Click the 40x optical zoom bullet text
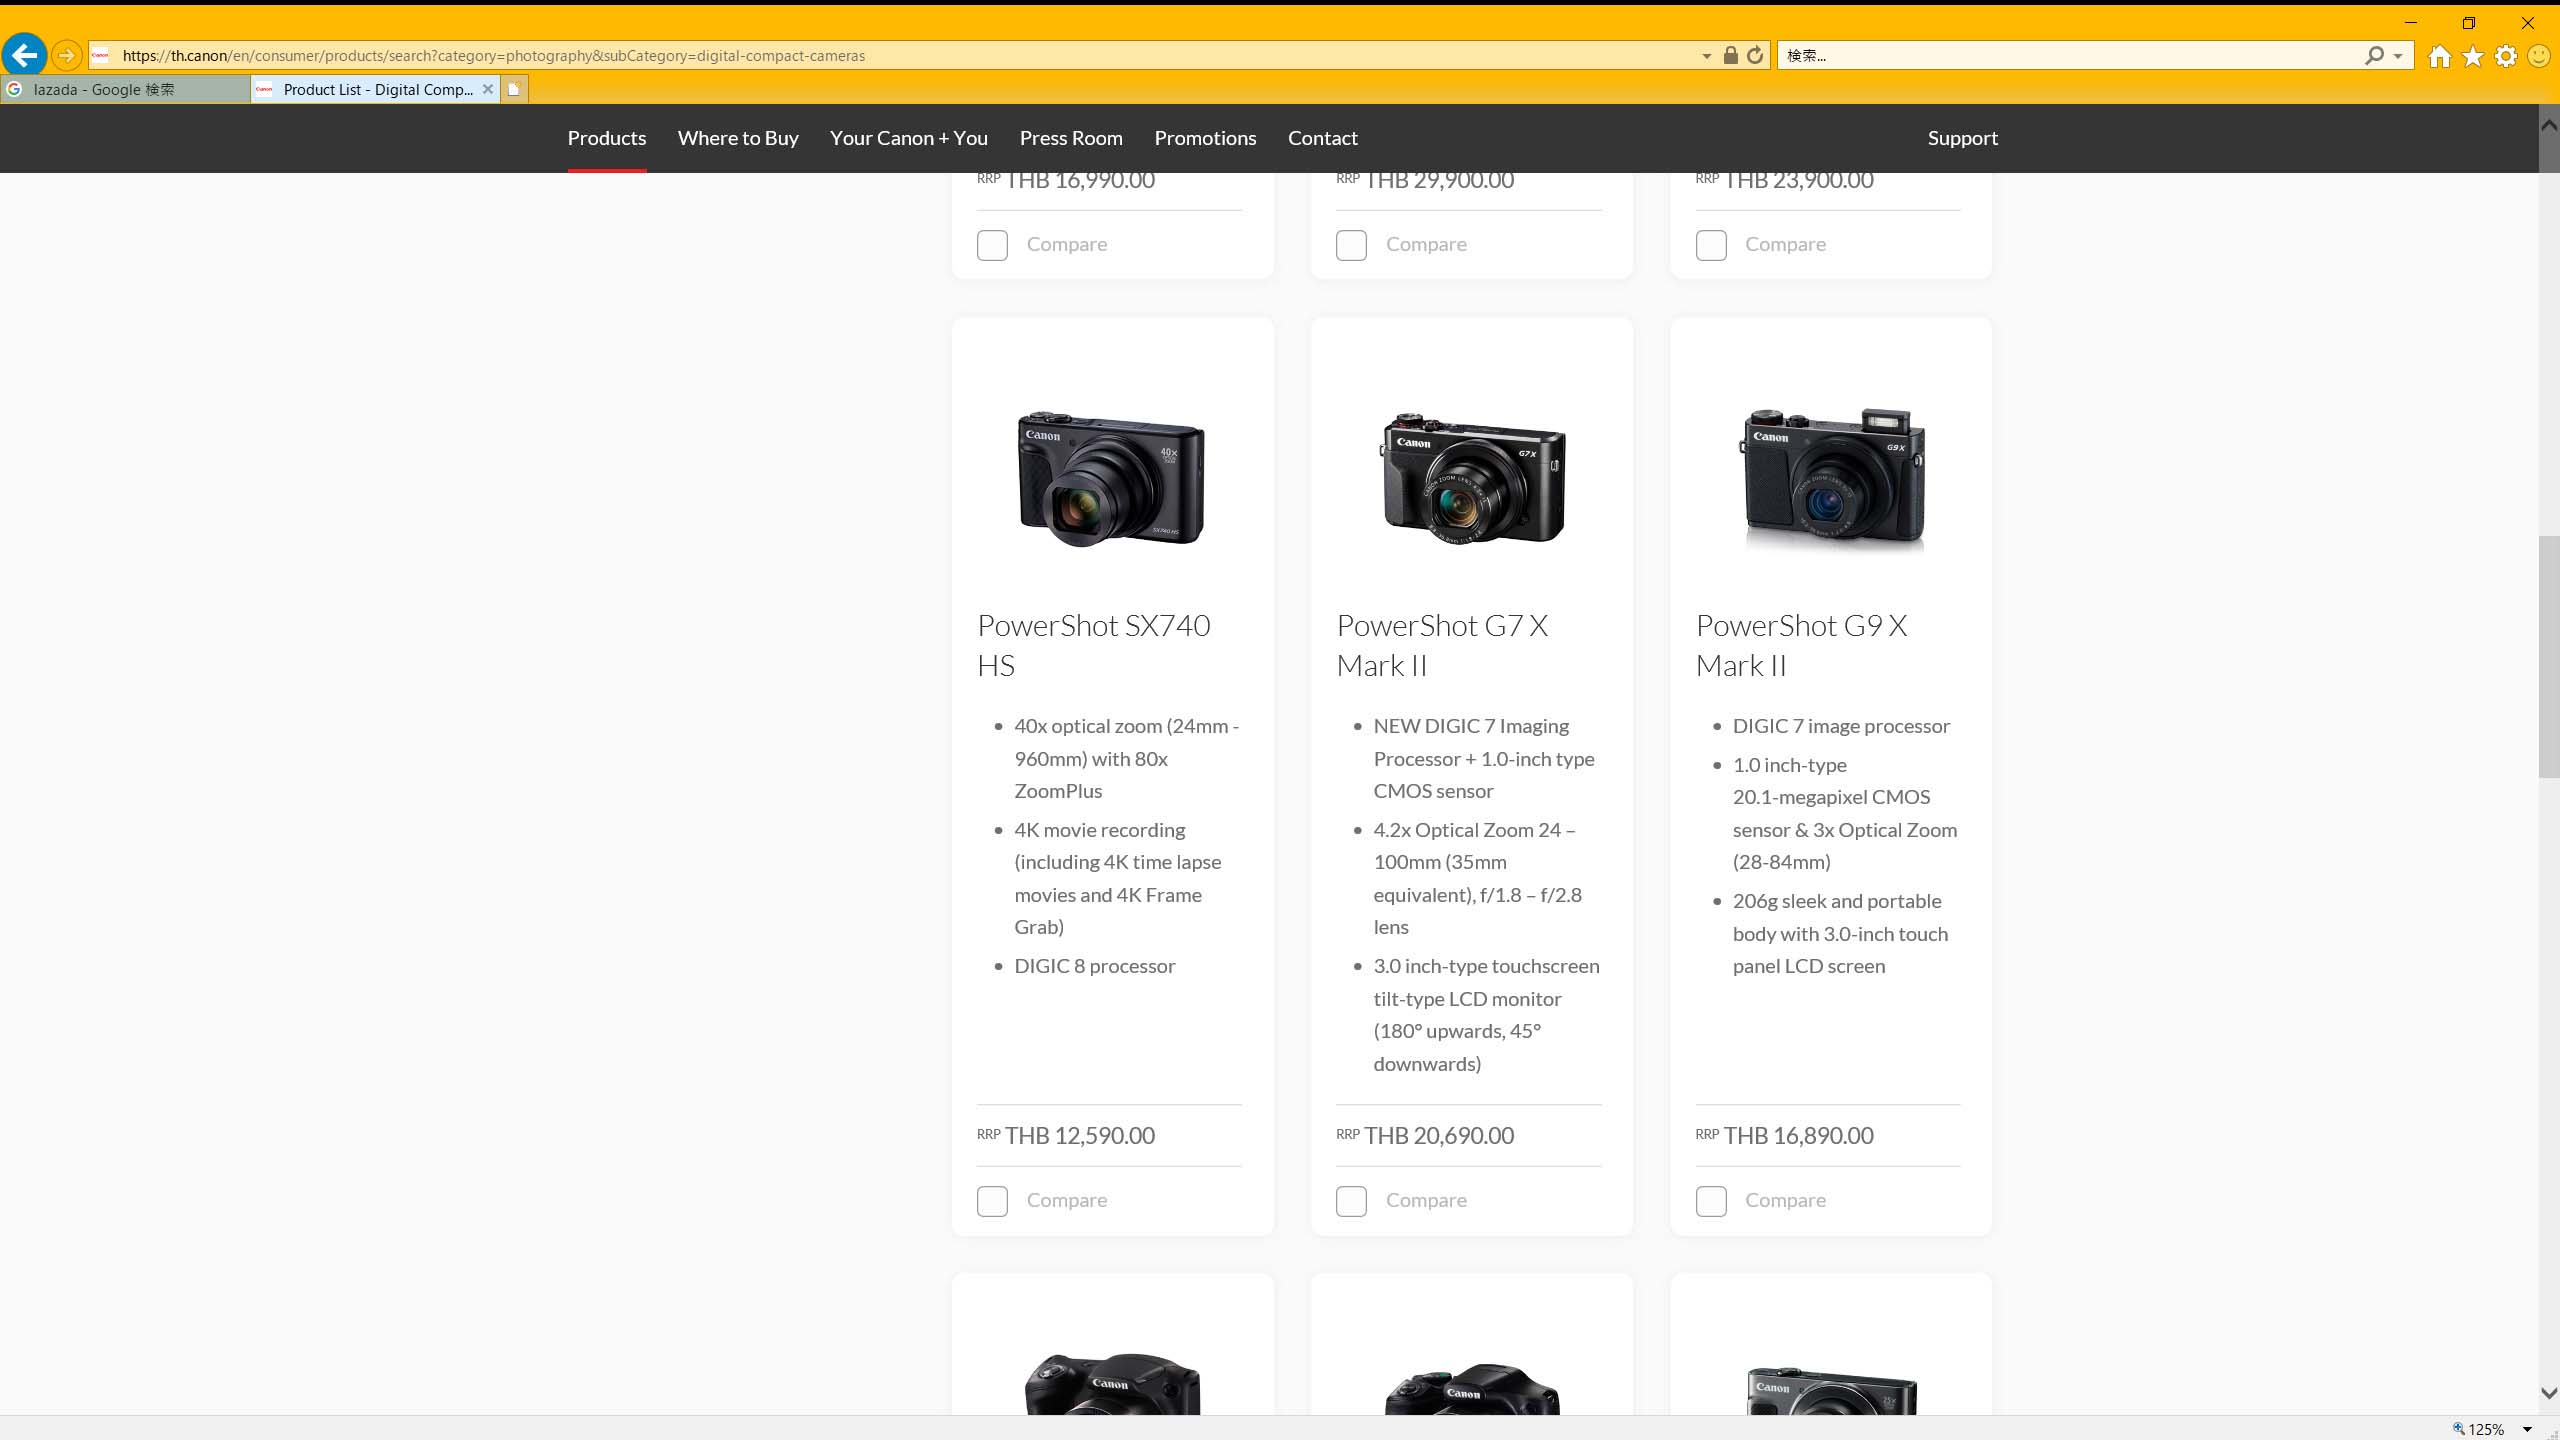Screen dimensions: 2560x1440 (1127, 758)
